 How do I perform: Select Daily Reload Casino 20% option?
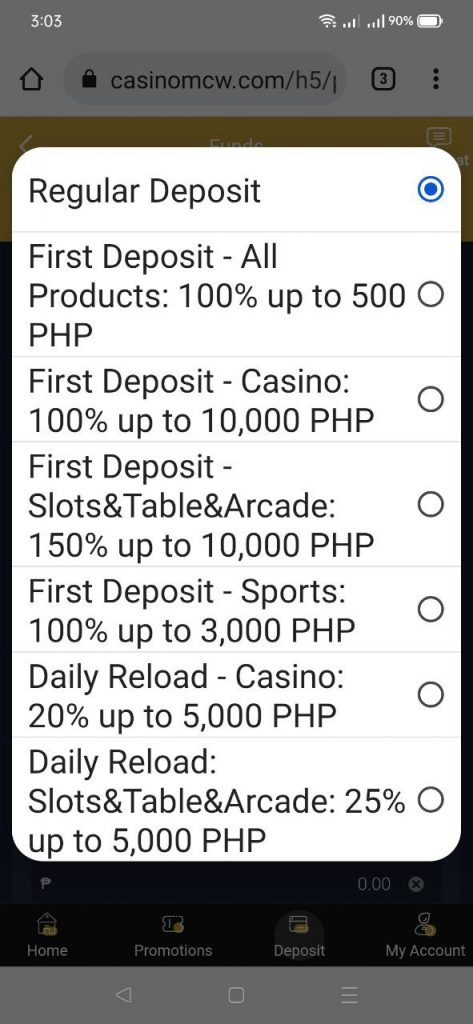point(236,694)
